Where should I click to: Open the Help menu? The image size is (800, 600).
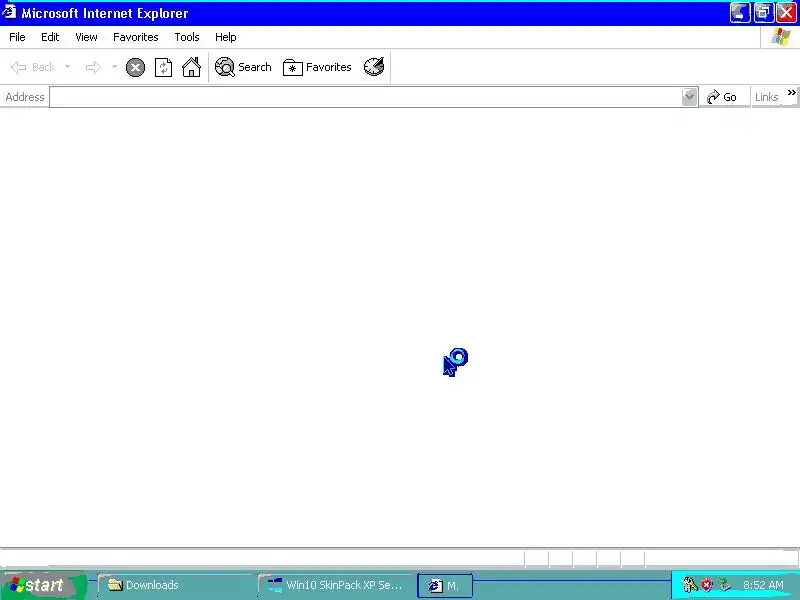[x=226, y=37]
